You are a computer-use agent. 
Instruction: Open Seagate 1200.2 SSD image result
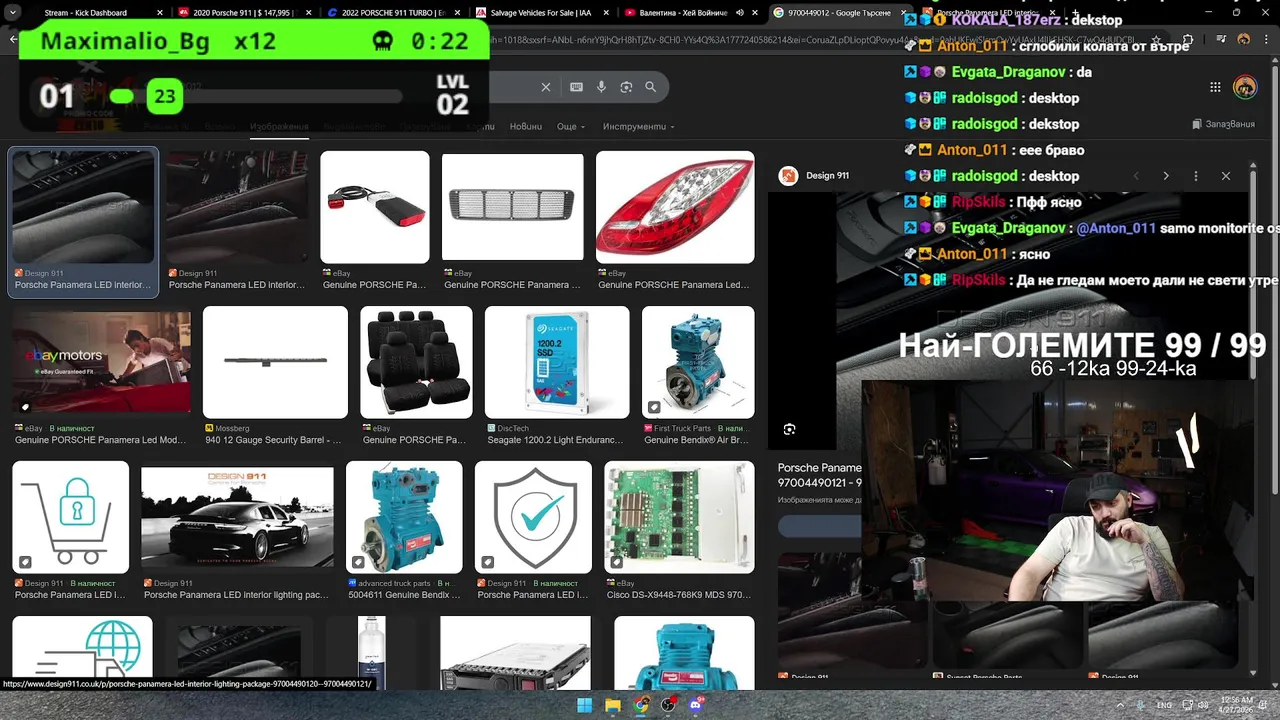[557, 362]
